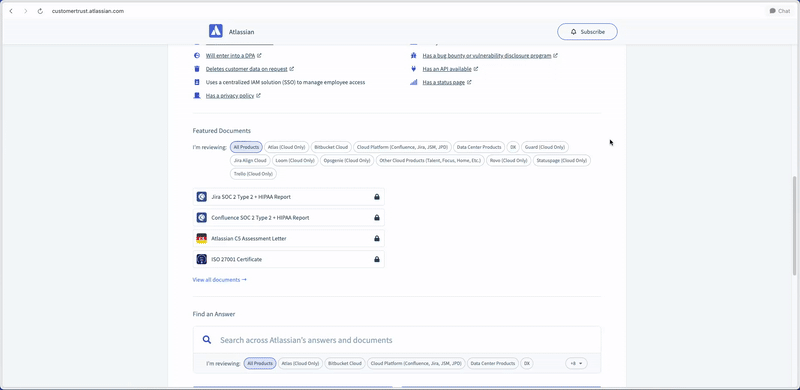
Task: Click the search magnifier icon
Action: coord(207,339)
